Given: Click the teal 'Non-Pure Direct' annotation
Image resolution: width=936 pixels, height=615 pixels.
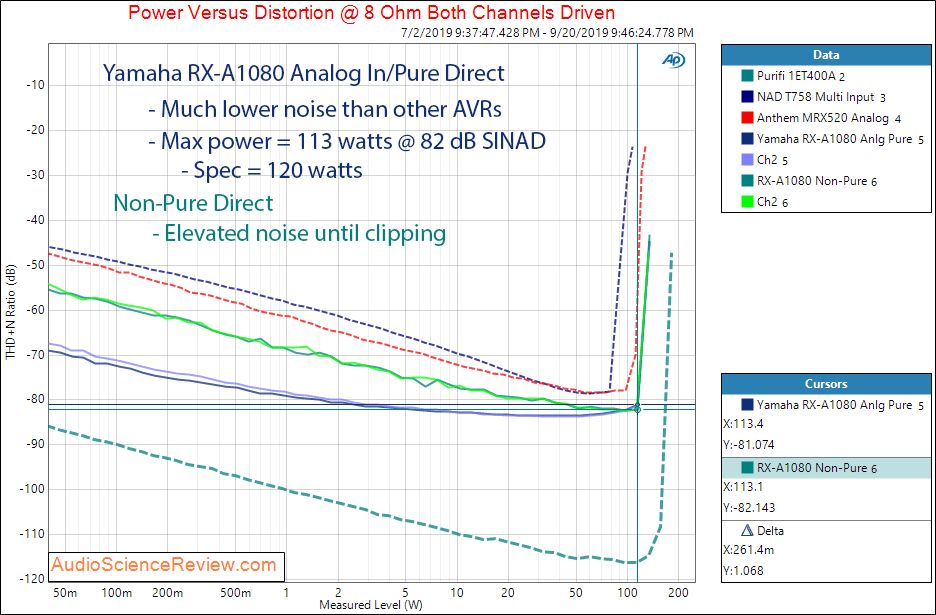Looking at the screenshot, I should (x=193, y=203).
